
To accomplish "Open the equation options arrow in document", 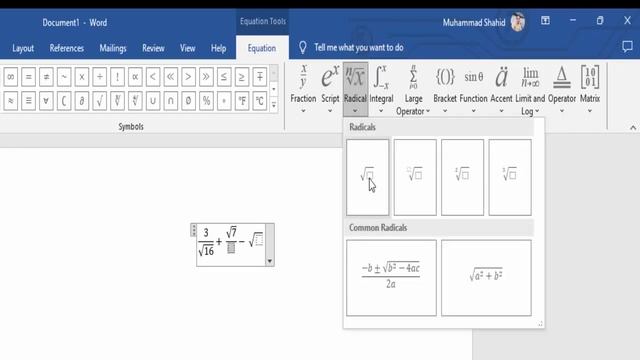I will 270,261.
